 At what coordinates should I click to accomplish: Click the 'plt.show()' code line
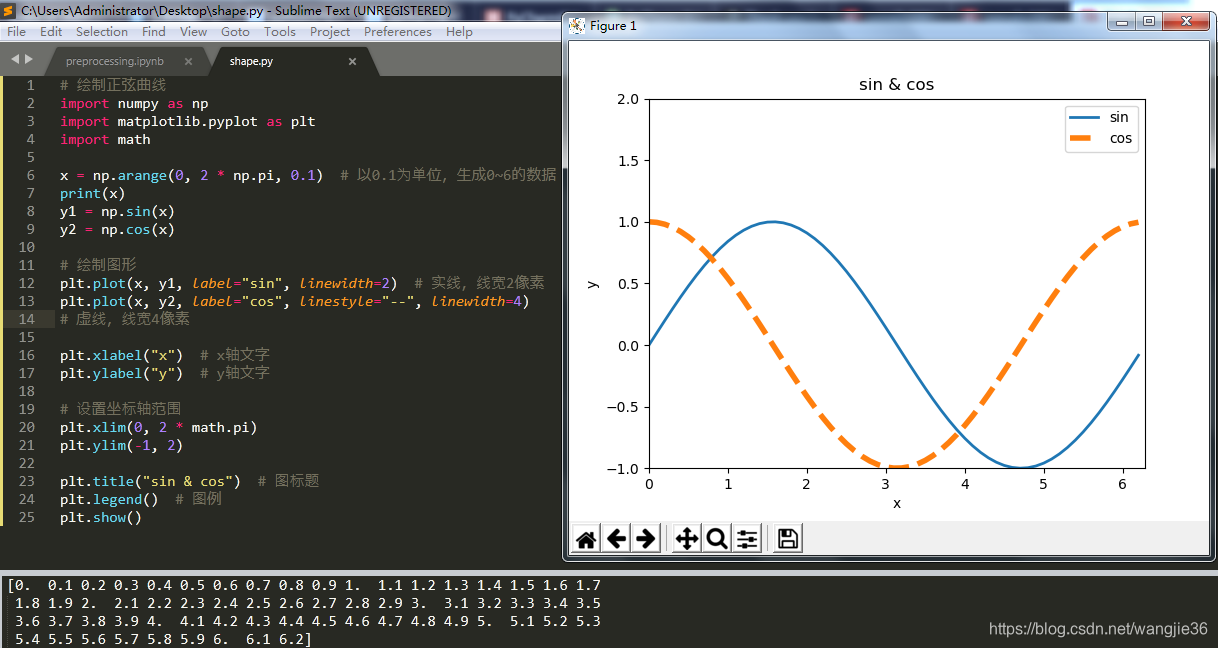(101, 517)
